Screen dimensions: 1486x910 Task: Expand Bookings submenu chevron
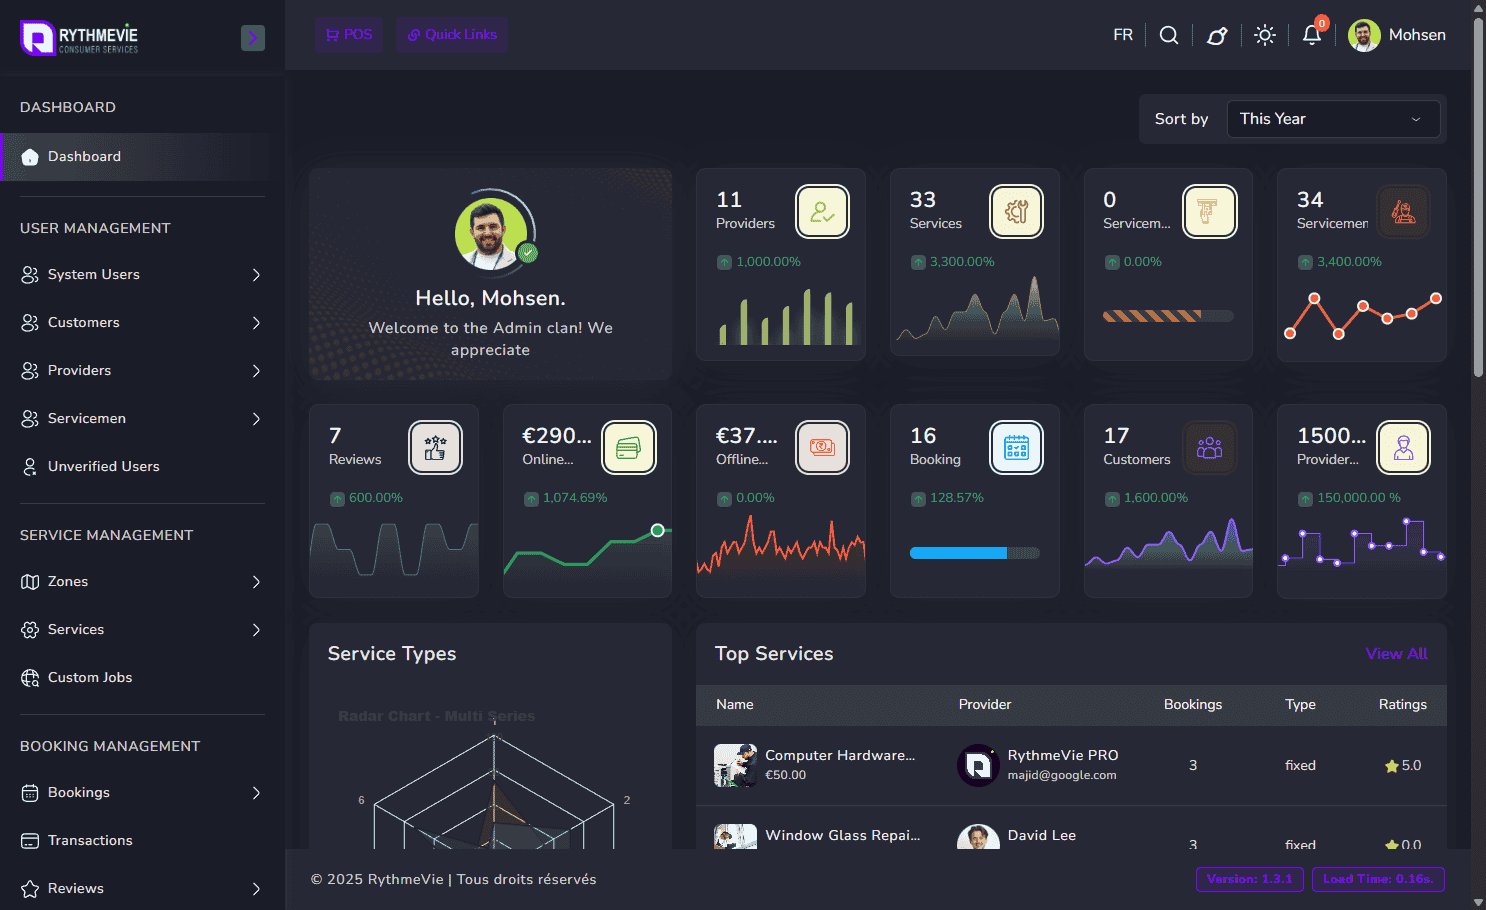pos(256,793)
